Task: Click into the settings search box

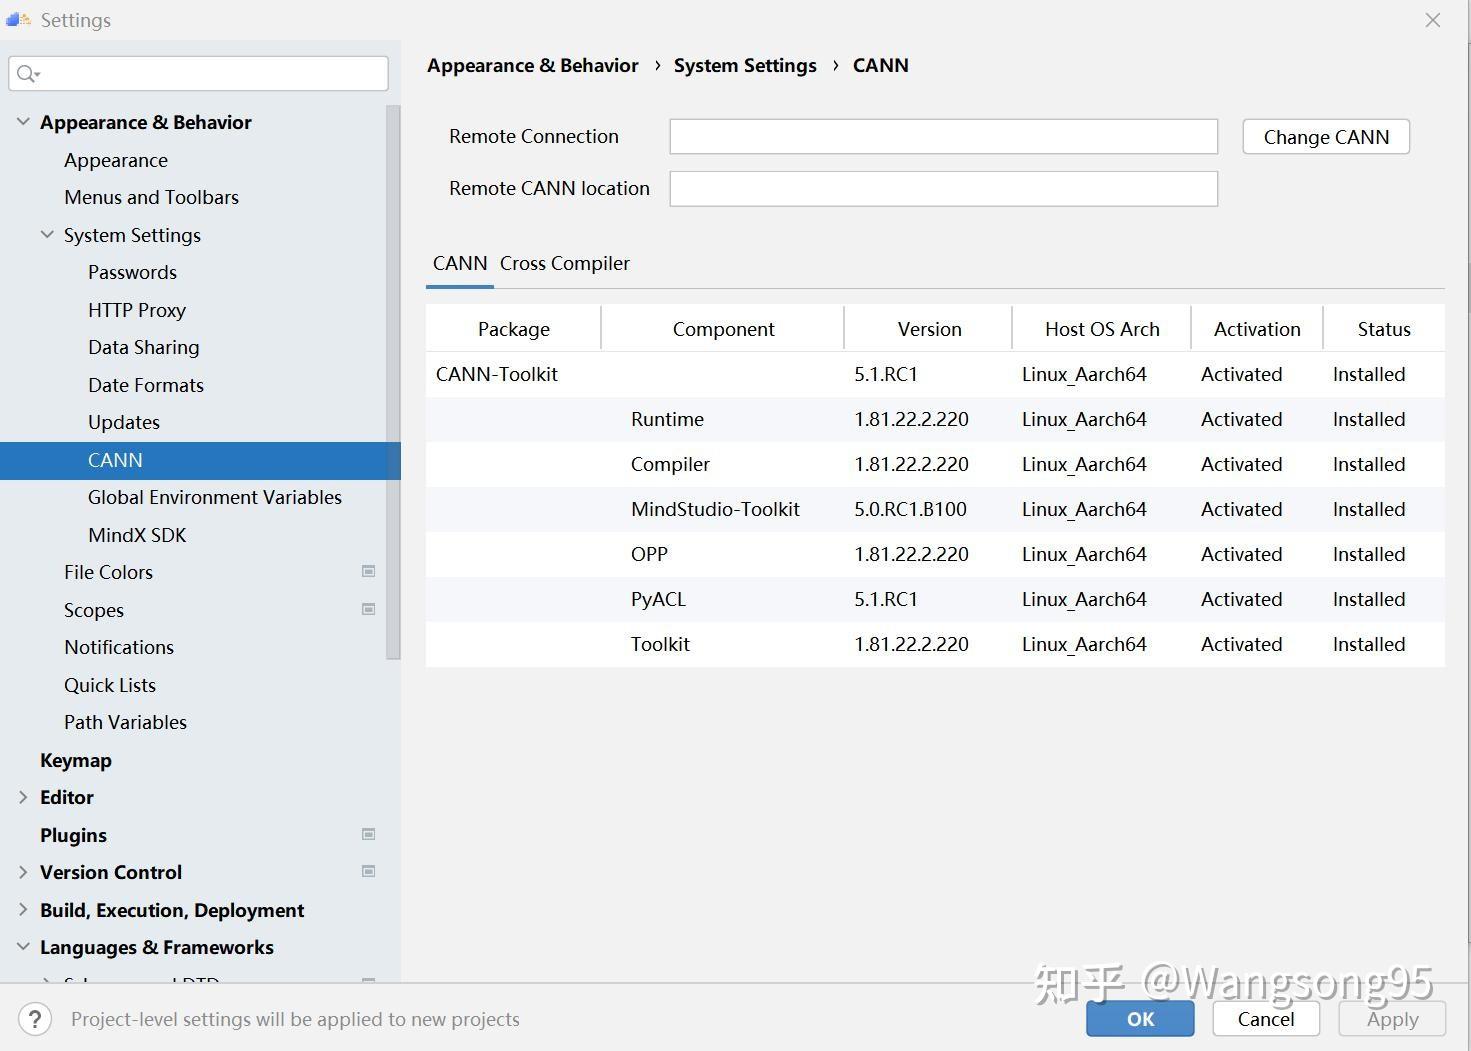Action: [x=199, y=73]
